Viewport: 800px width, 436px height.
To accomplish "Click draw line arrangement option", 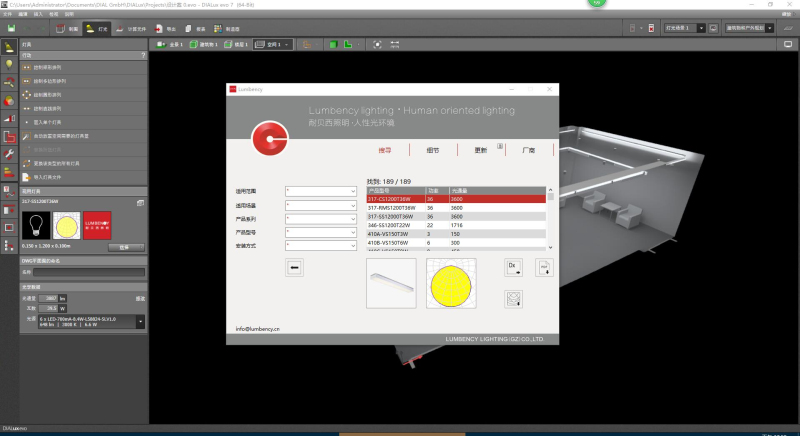I will click(84, 109).
